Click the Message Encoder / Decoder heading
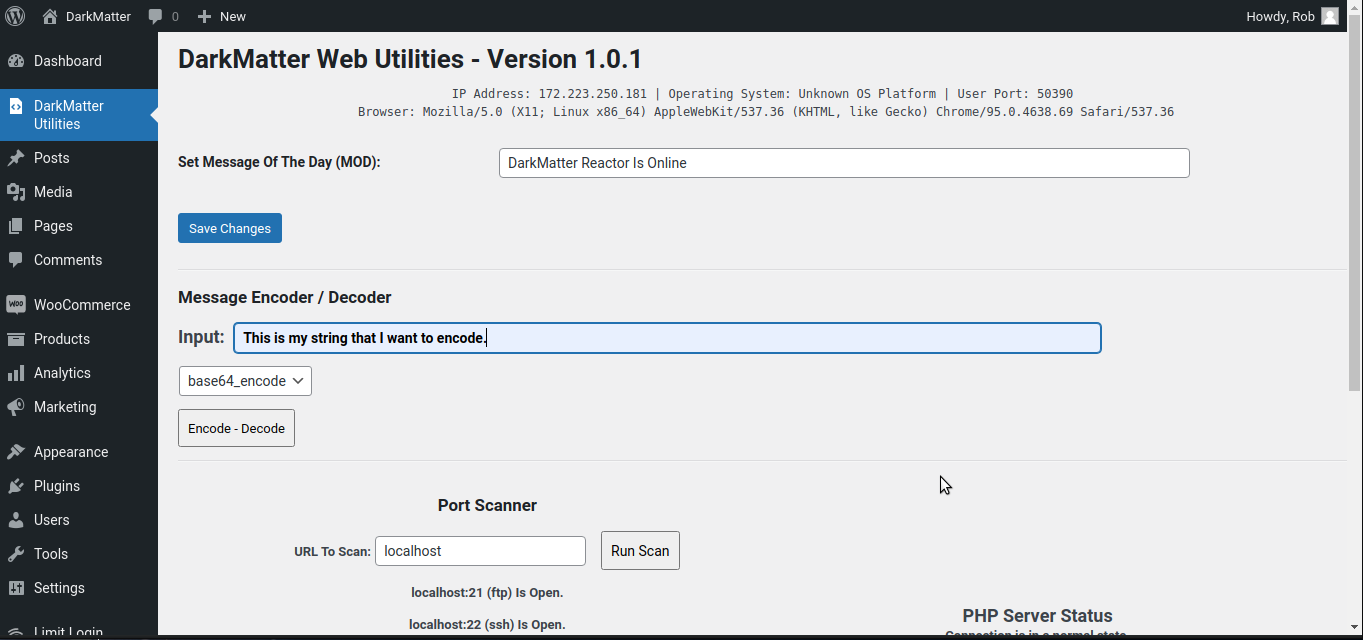The width and height of the screenshot is (1363, 640). coord(285,298)
